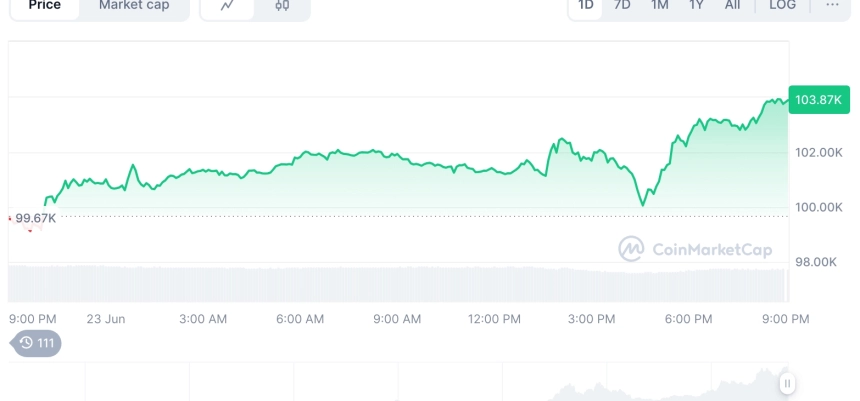Screen dimensions: 860x401
Task: Select the 1Y time range
Action: tap(696, 5)
